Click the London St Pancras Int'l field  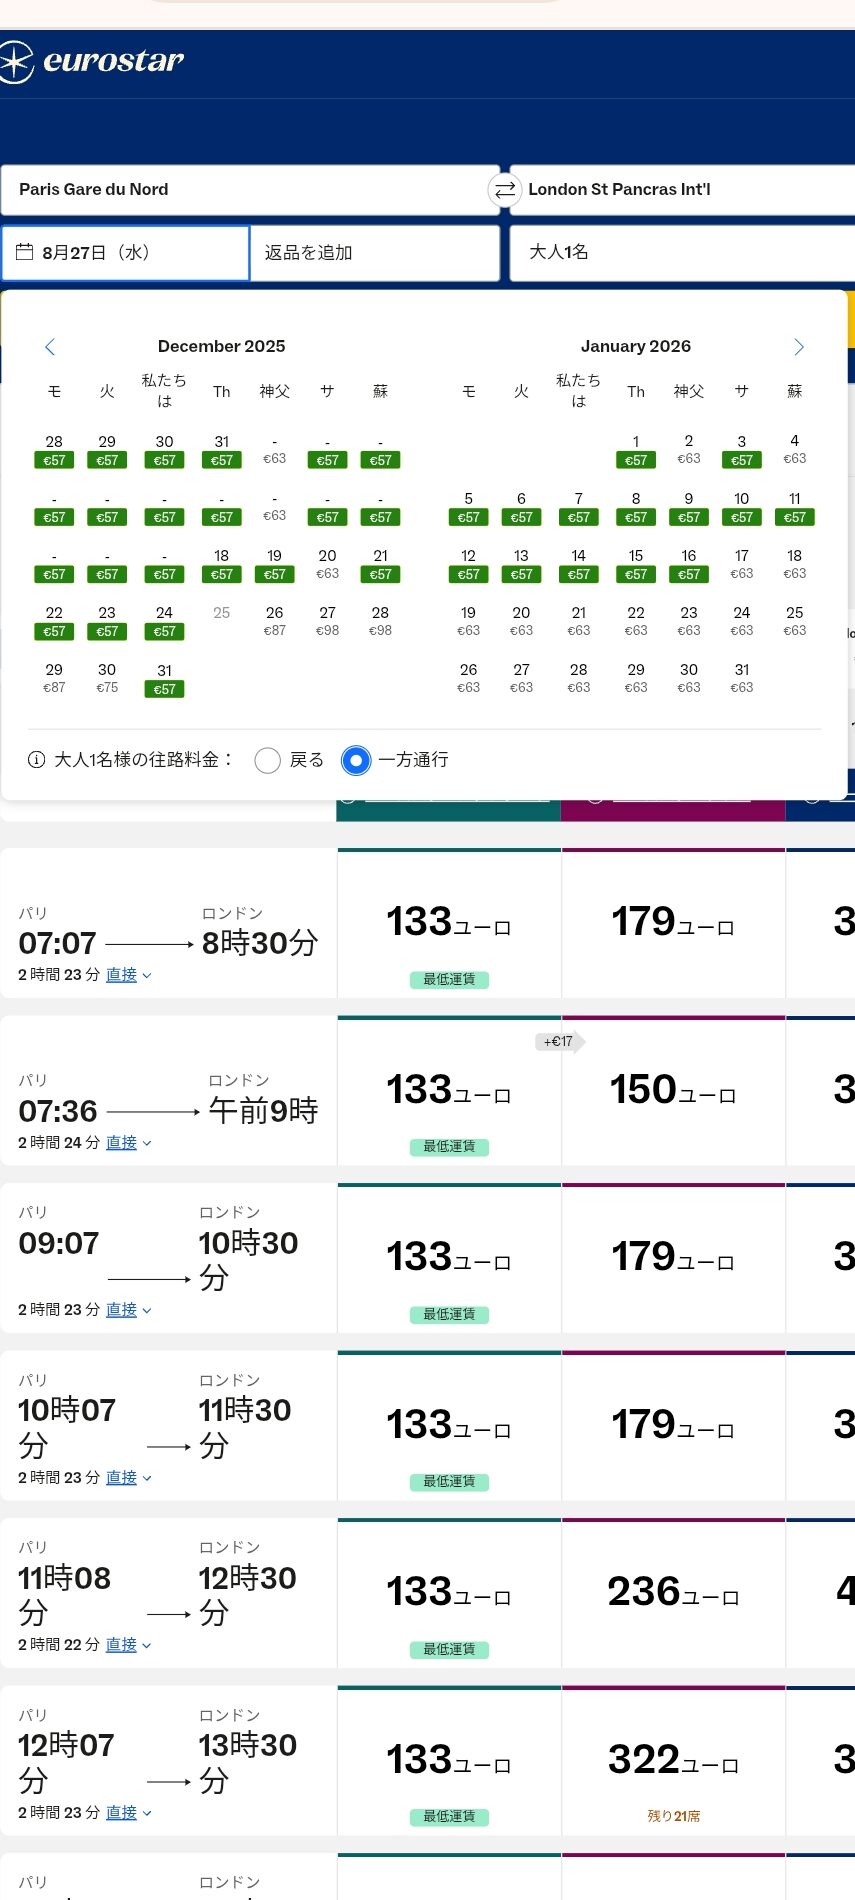(x=680, y=190)
